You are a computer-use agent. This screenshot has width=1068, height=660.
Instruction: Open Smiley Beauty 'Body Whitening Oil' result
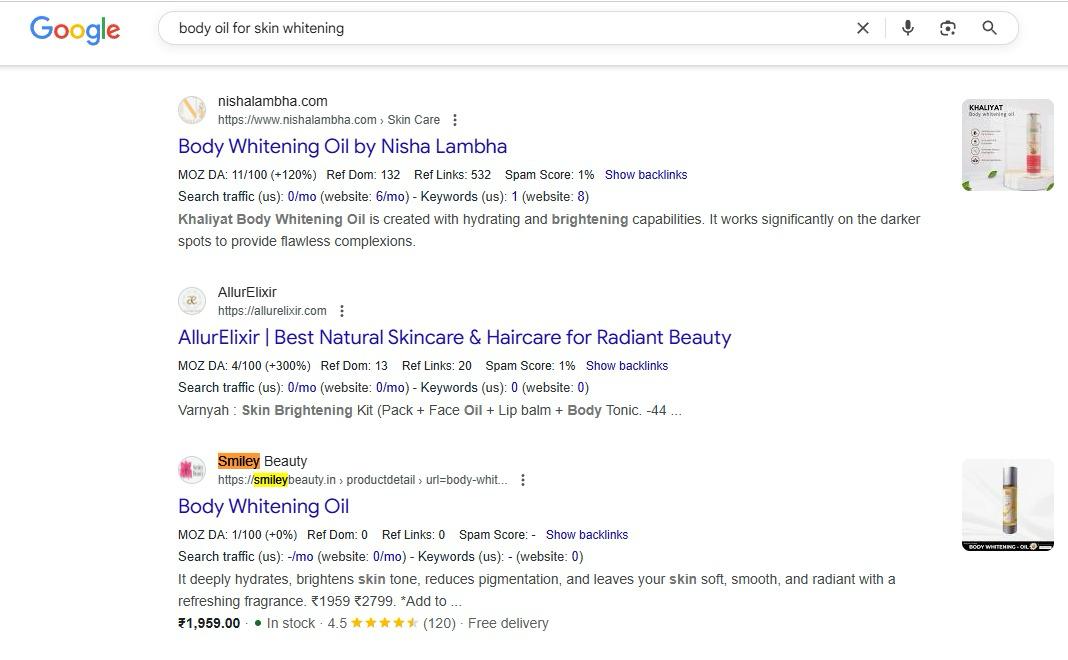[x=263, y=506]
